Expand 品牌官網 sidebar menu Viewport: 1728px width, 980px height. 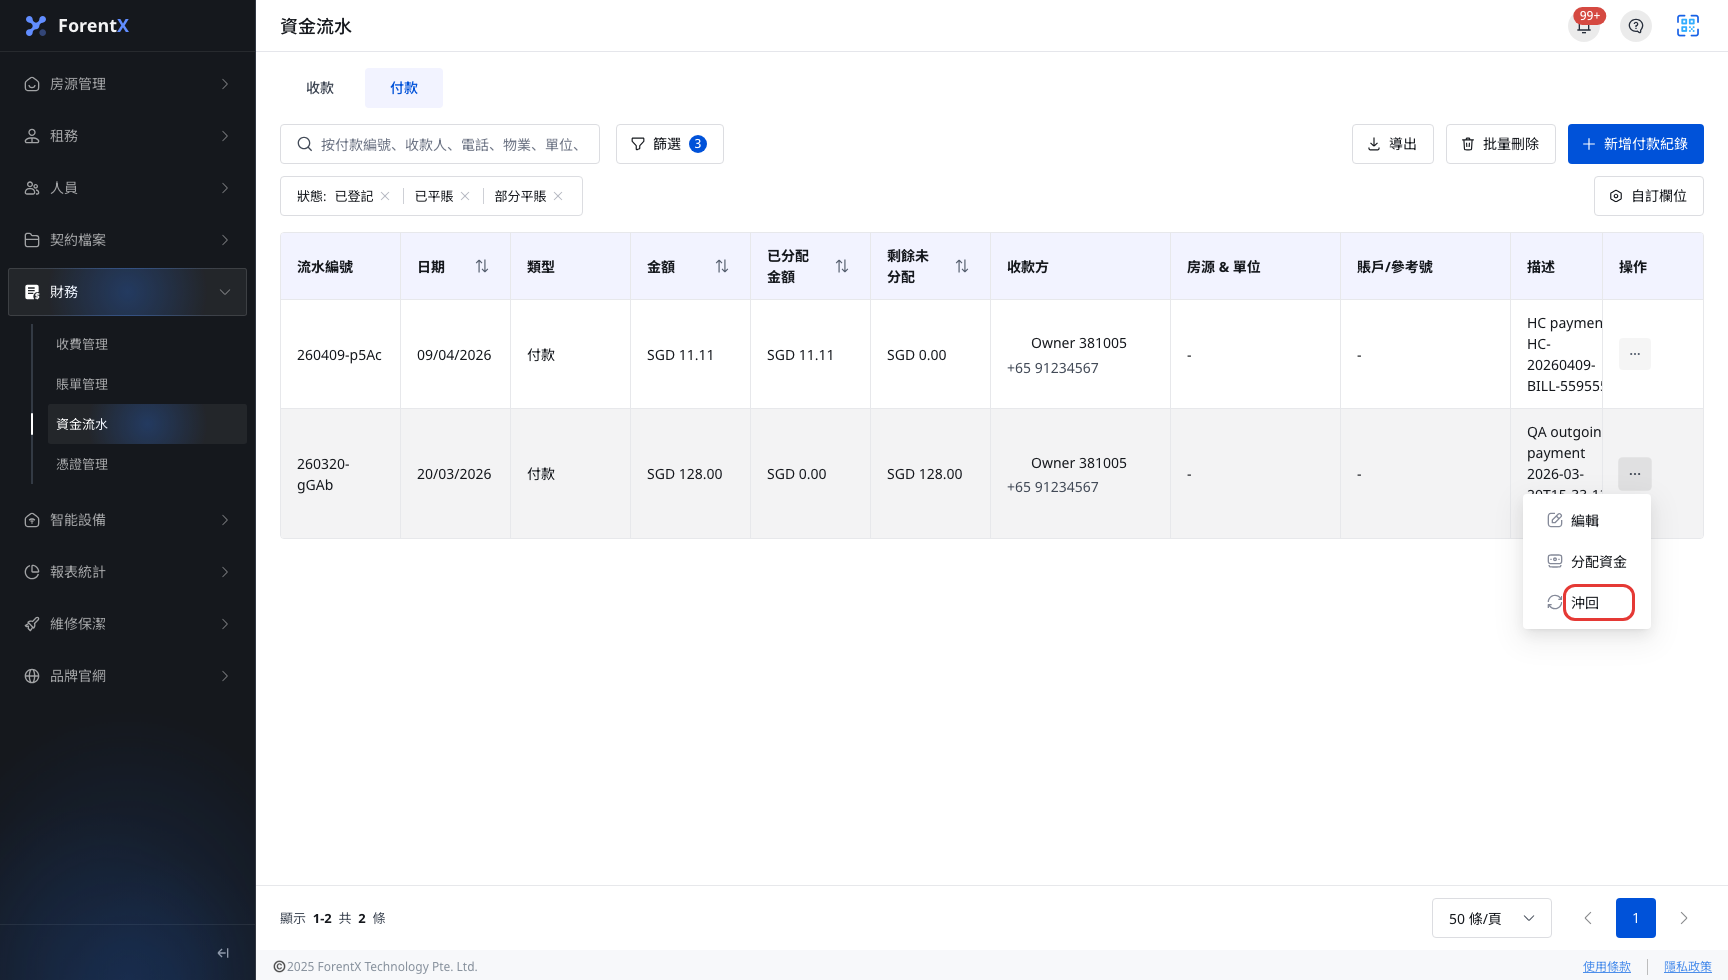pyautogui.click(x=128, y=676)
